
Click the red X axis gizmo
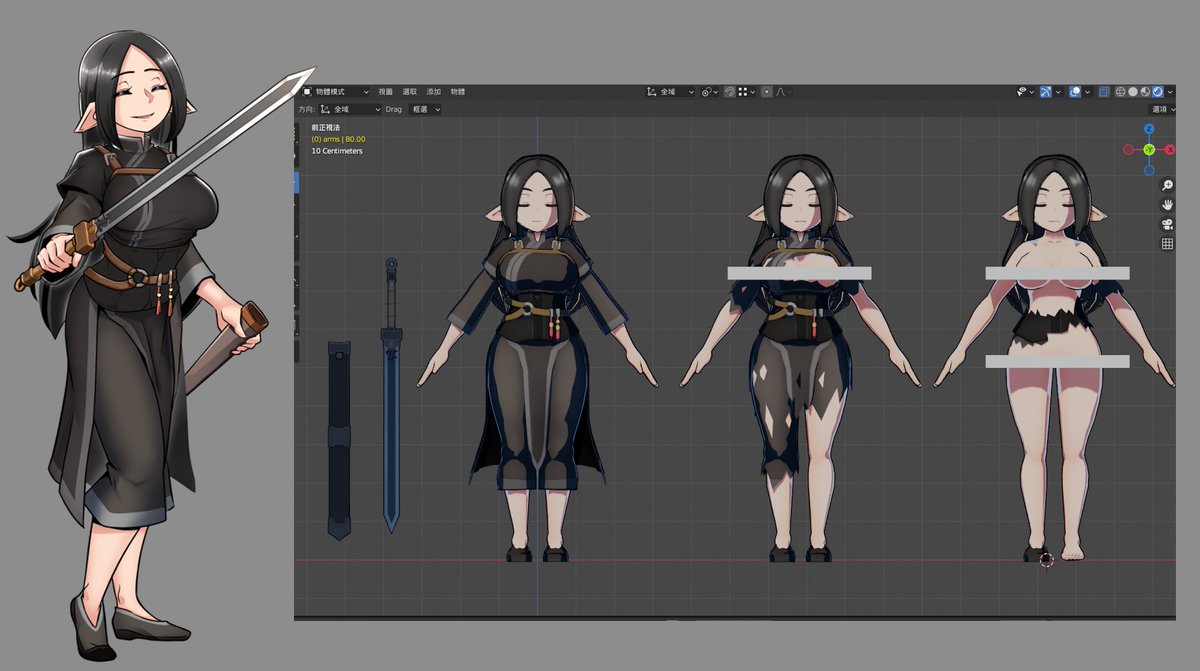[x=1169, y=150]
